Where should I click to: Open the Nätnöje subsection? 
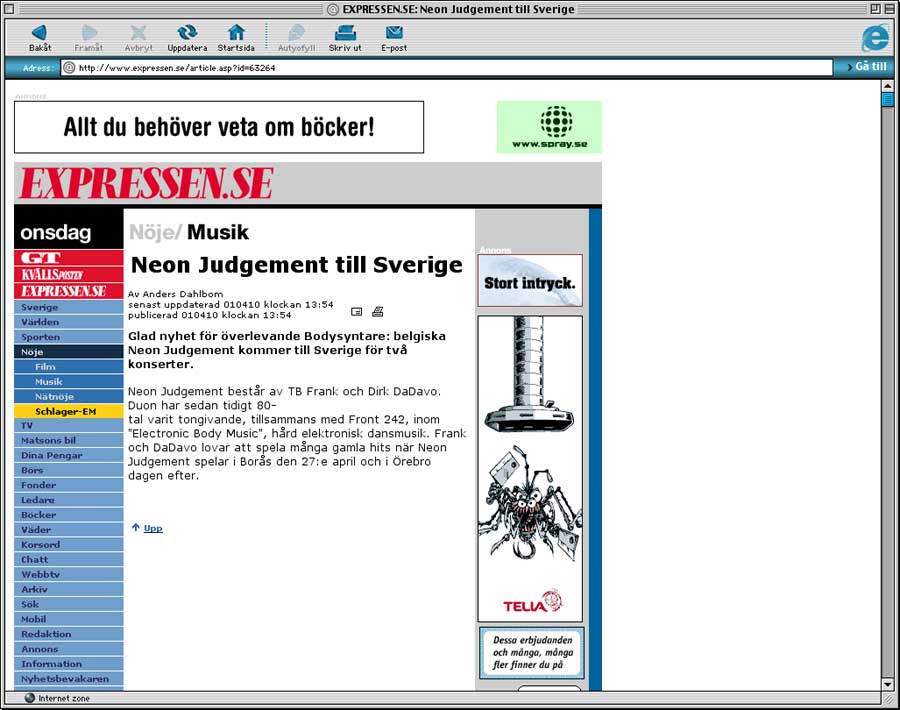coord(68,397)
